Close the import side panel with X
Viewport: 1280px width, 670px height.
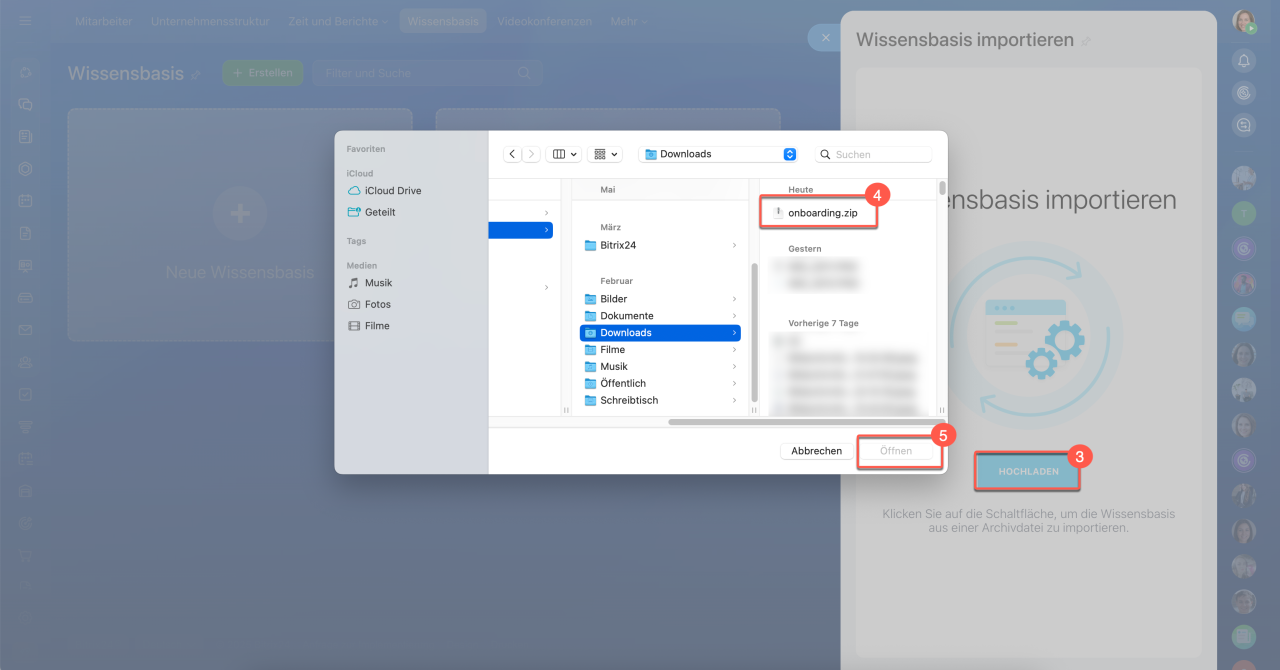click(x=825, y=37)
